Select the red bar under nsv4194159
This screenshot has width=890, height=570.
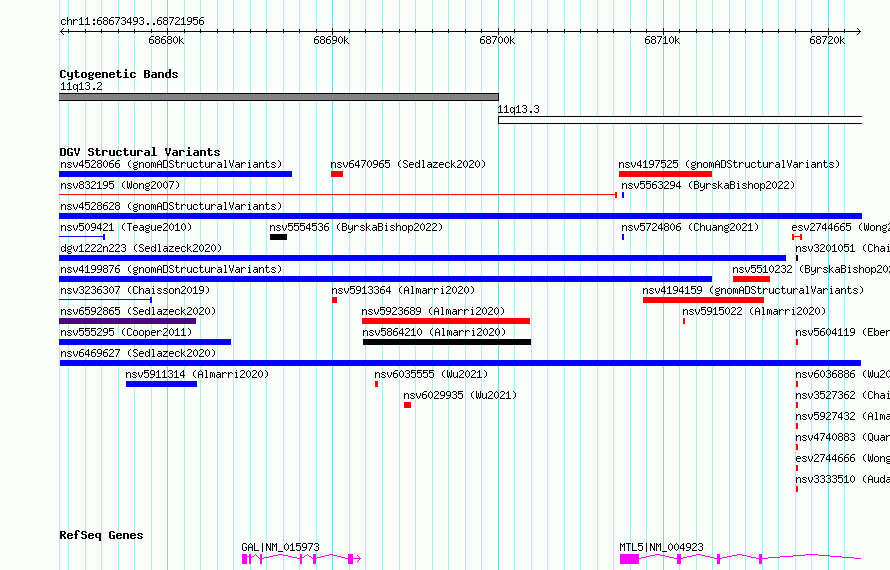(703, 300)
